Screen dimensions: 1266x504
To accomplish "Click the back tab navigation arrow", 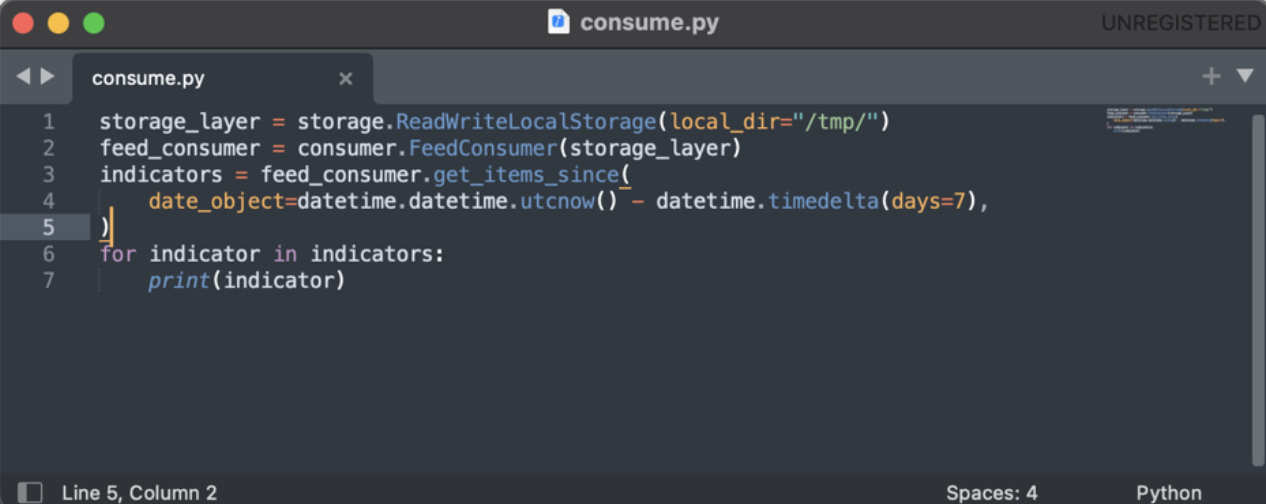I will tap(23, 76).
